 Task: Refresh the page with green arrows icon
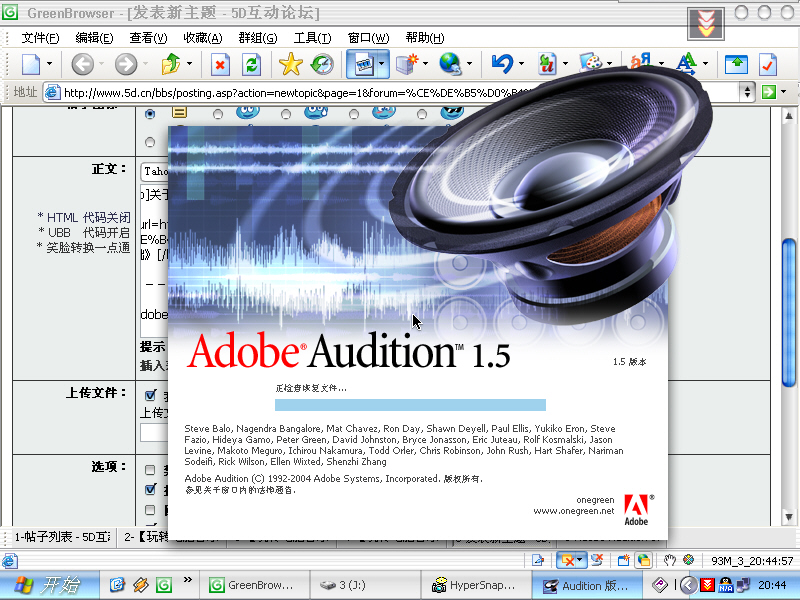pyautogui.click(x=252, y=65)
